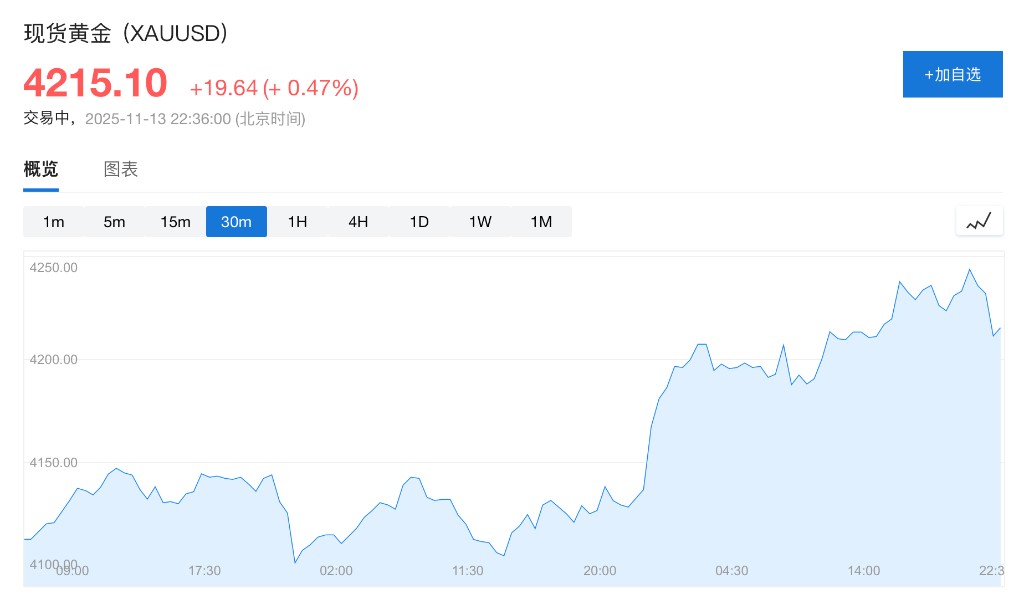Viewport: 1024px width, 598px height.
Task: Switch chart to 1H interval
Action: click(x=297, y=221)
